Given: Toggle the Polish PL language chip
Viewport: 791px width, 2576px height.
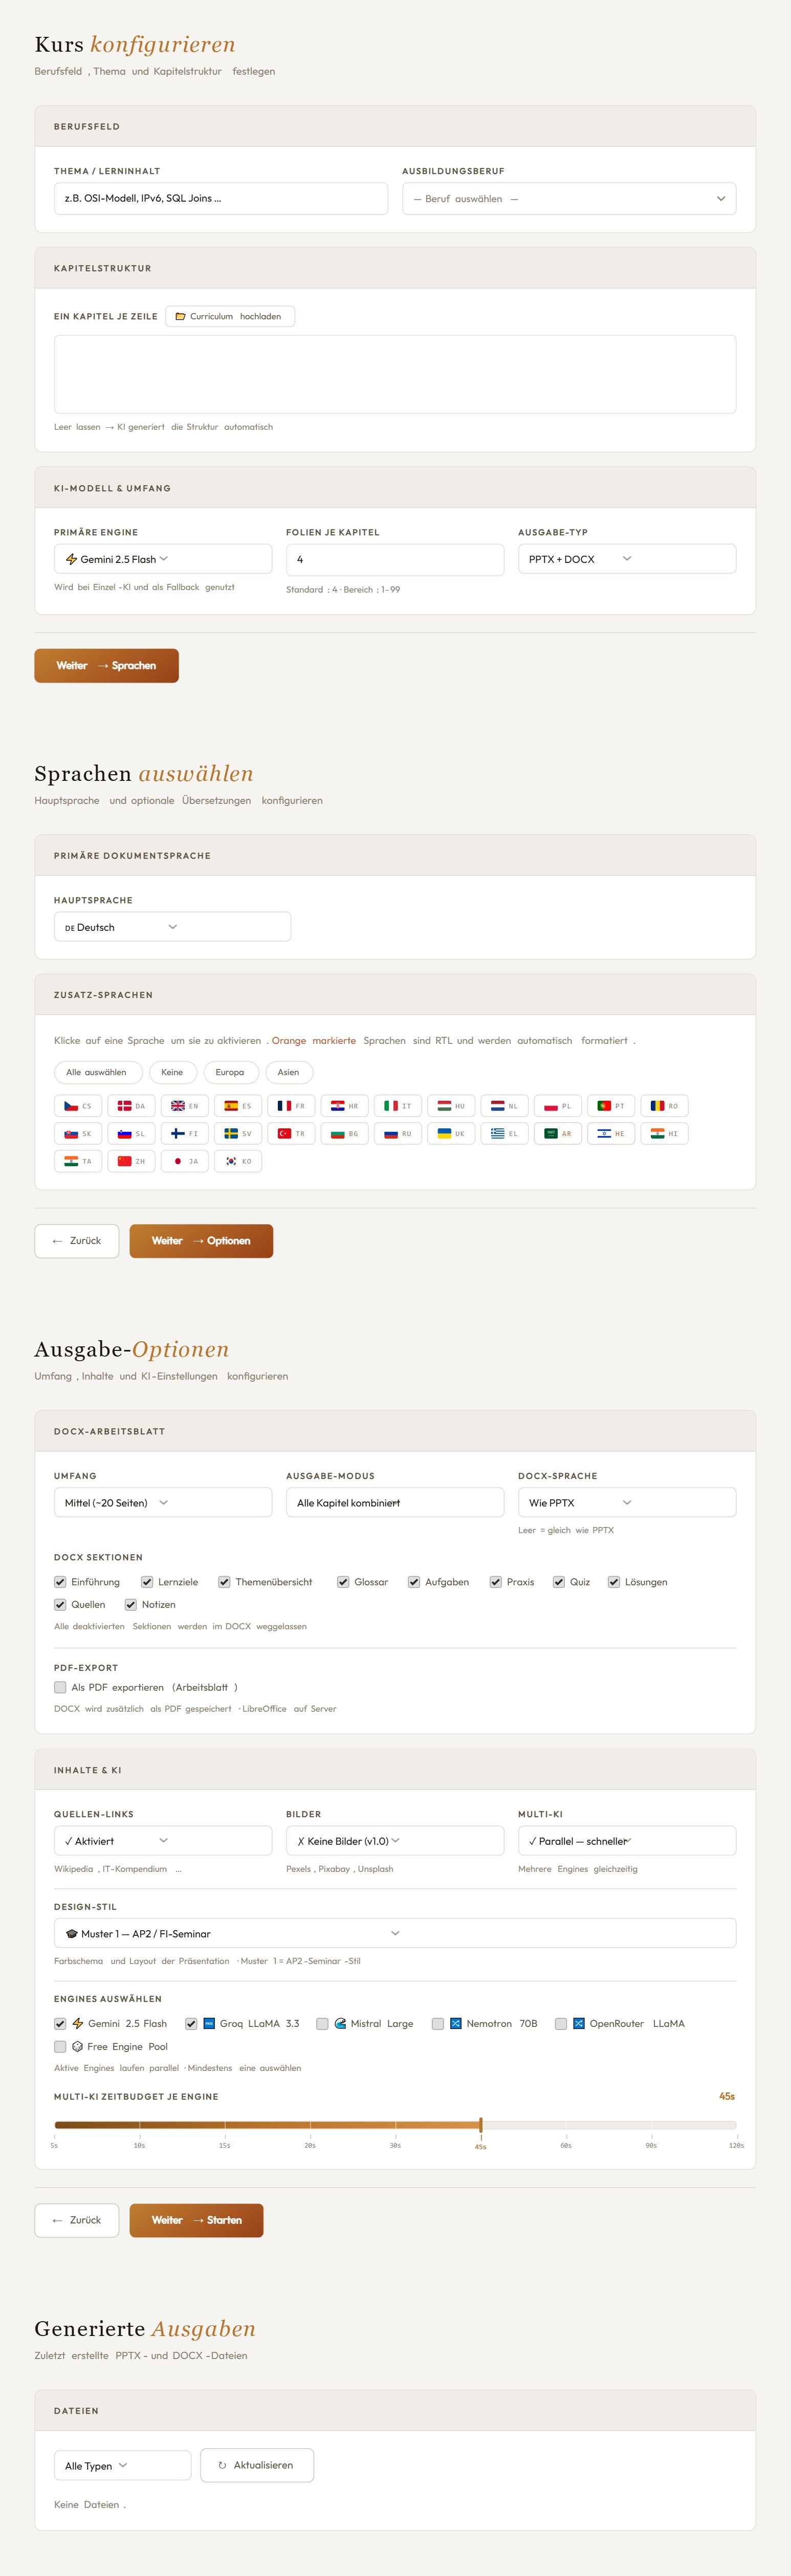Looking at the screenshot, I should tap(558, 1106).
